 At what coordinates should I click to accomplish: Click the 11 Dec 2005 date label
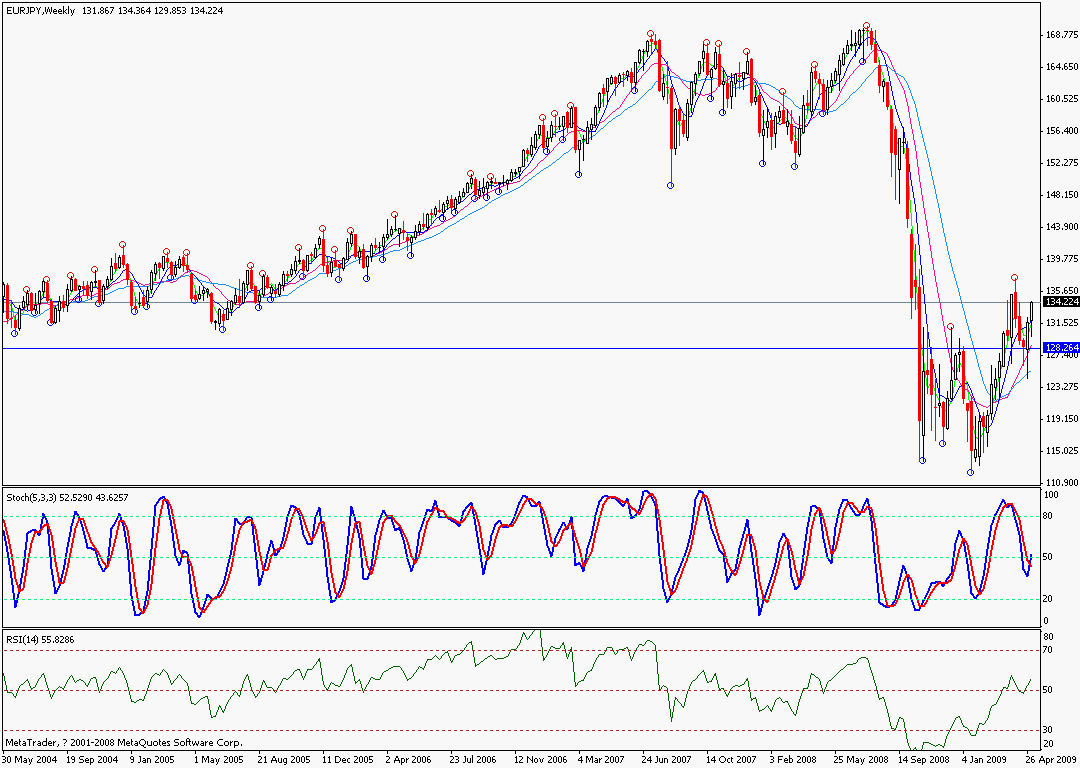point(348,760)
